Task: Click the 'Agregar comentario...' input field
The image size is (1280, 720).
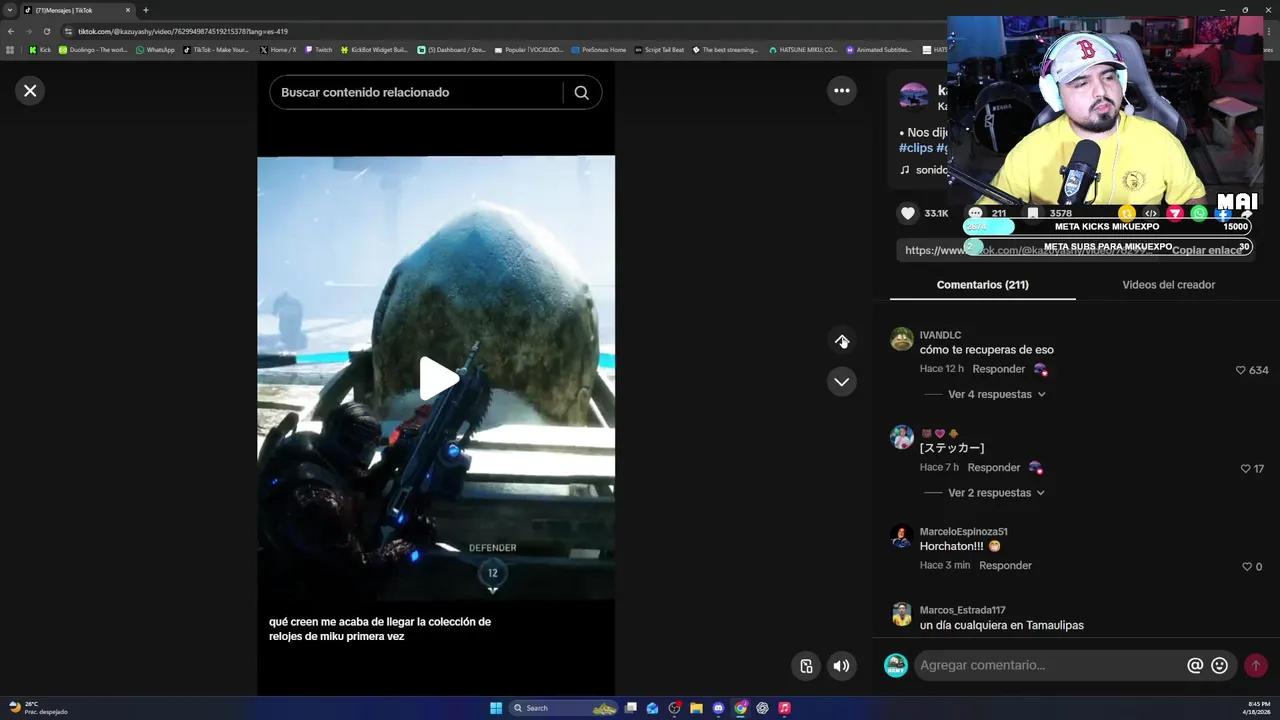Action: (1050, 665)
